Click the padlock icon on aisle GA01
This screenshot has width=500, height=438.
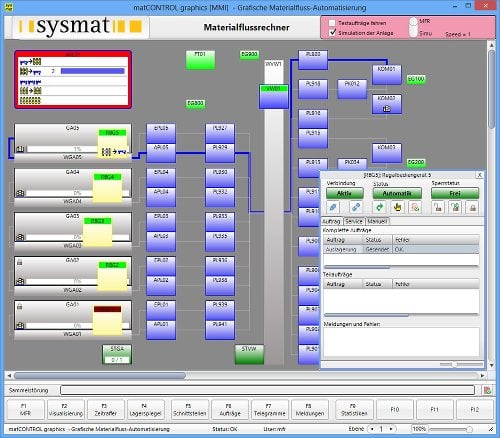click(20, 307)
